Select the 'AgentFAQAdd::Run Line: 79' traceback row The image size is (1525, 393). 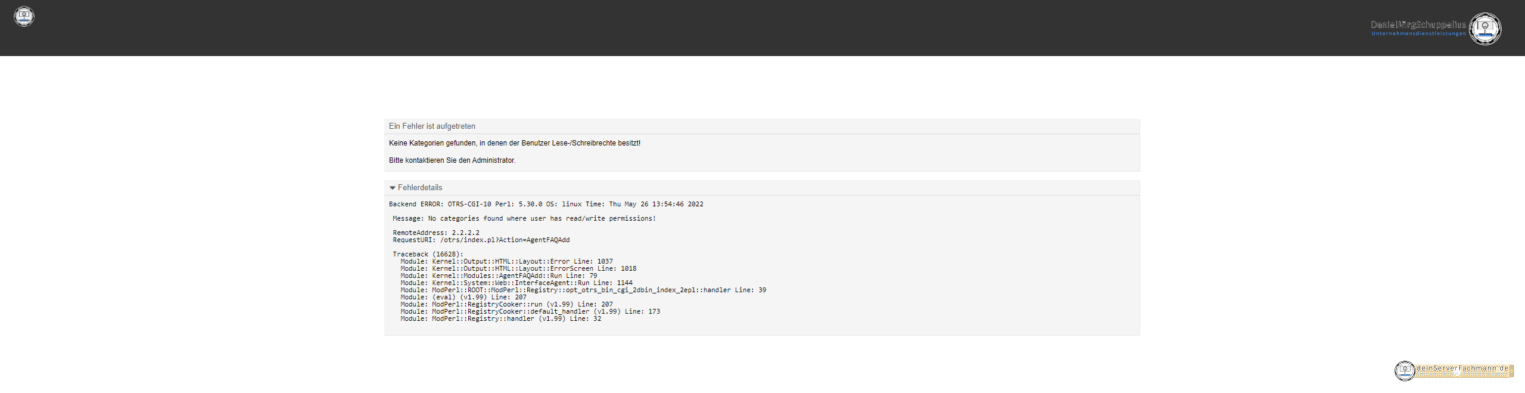[x=498, y=275]
